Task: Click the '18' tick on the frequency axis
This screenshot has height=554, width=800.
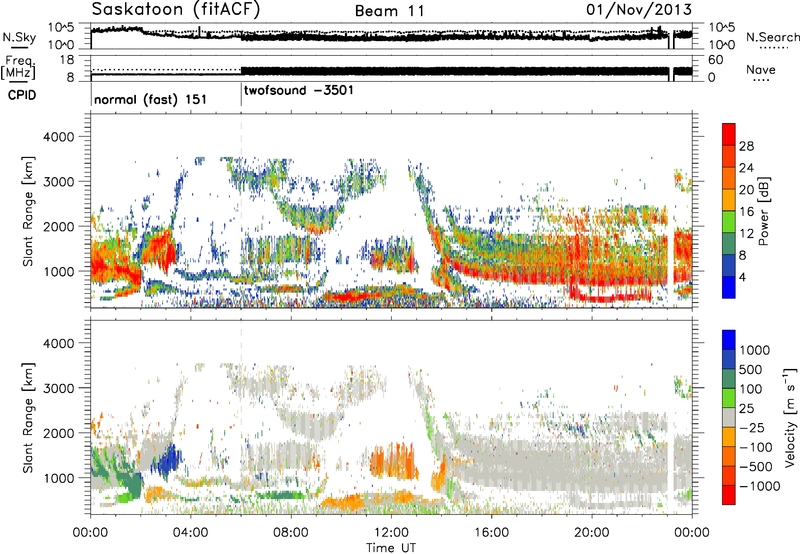Action: 67,60
